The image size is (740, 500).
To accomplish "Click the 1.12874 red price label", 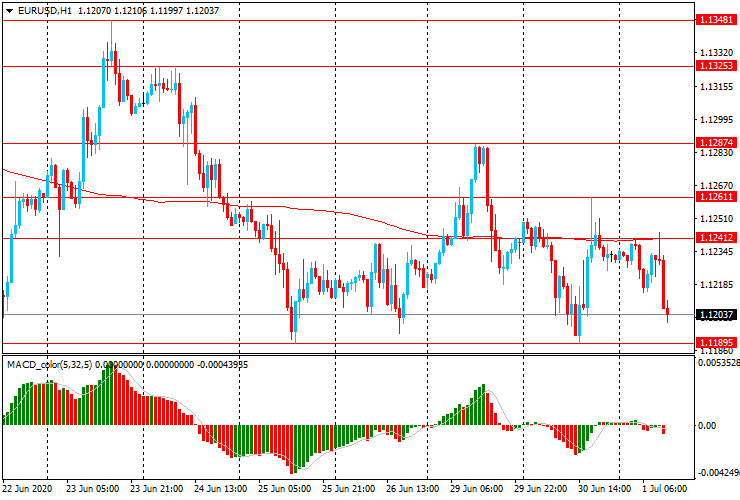I will pyautogui.click(x=716, y=143).
